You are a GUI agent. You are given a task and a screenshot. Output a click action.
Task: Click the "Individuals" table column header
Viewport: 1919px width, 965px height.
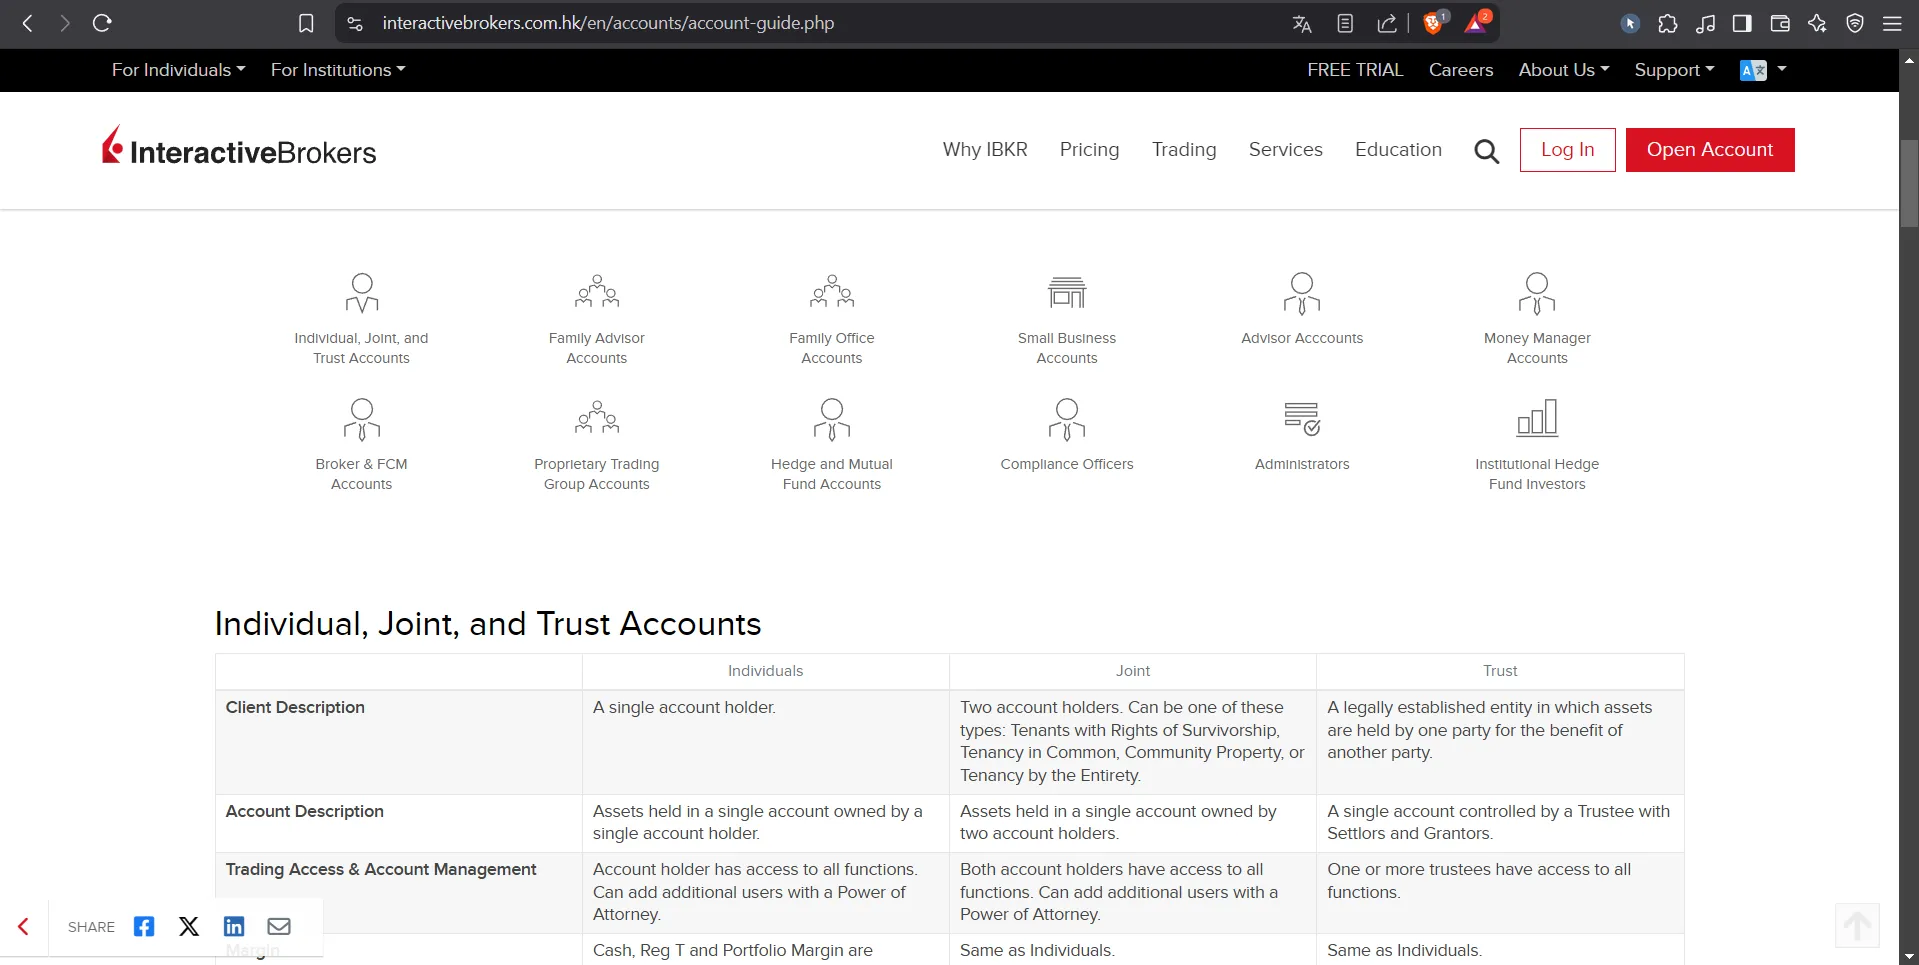(765, 671)
